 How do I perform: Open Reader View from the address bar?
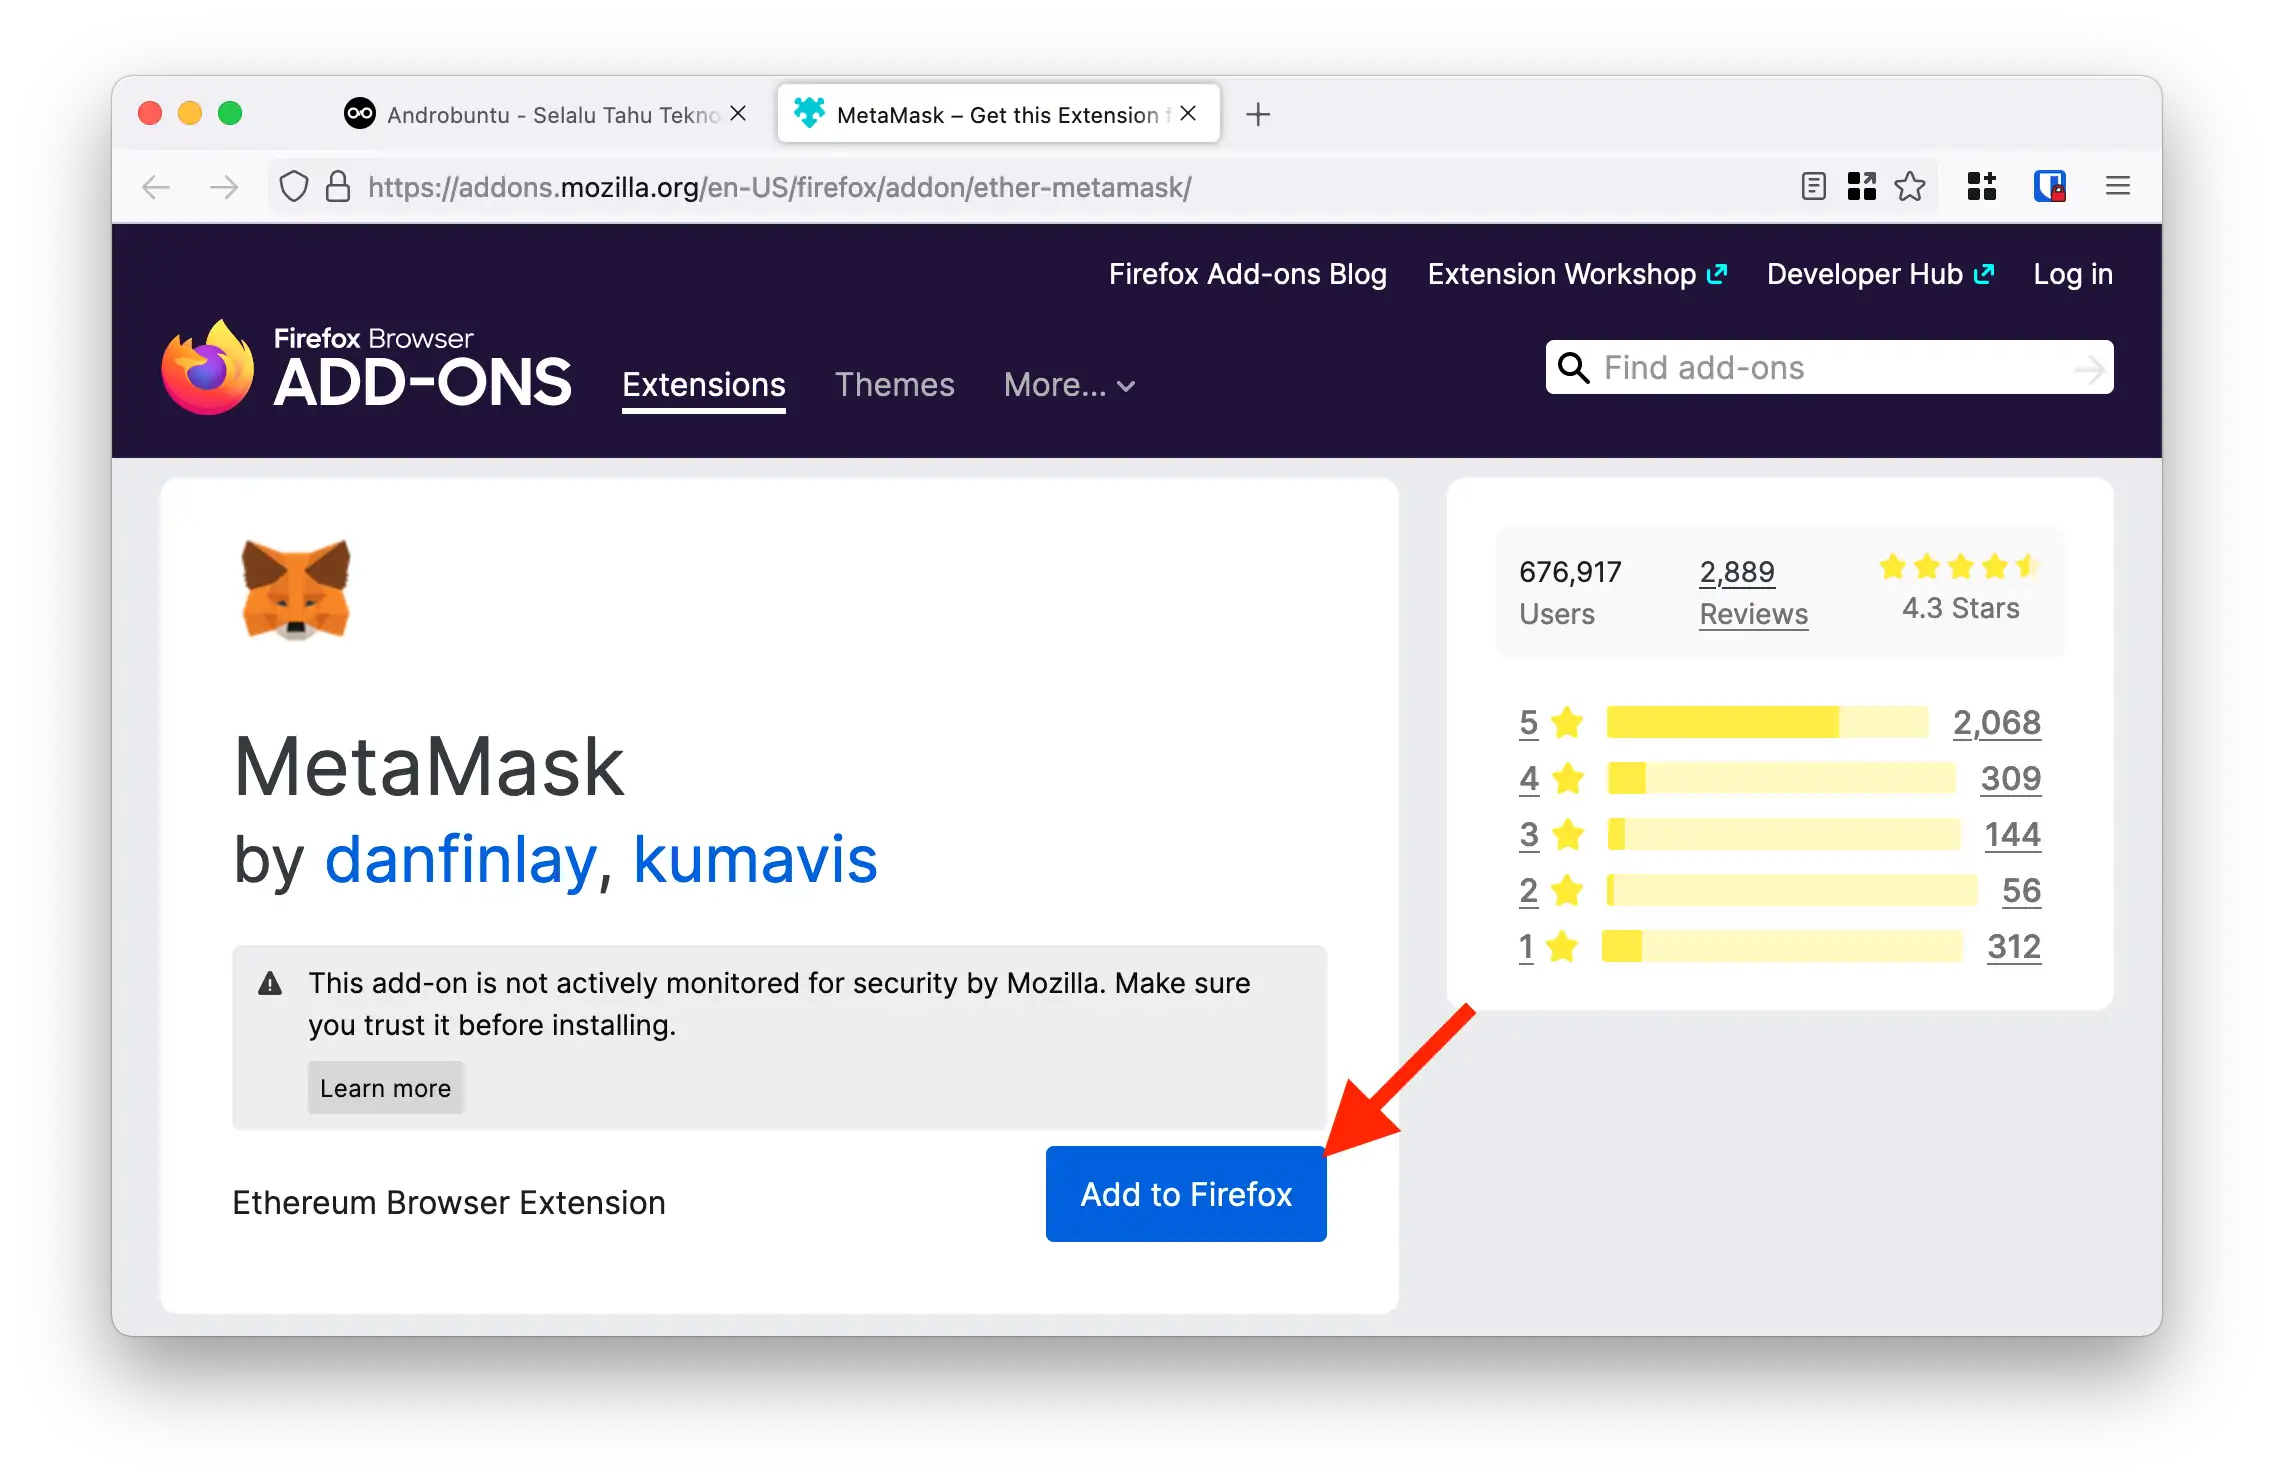coord(1812,186)
